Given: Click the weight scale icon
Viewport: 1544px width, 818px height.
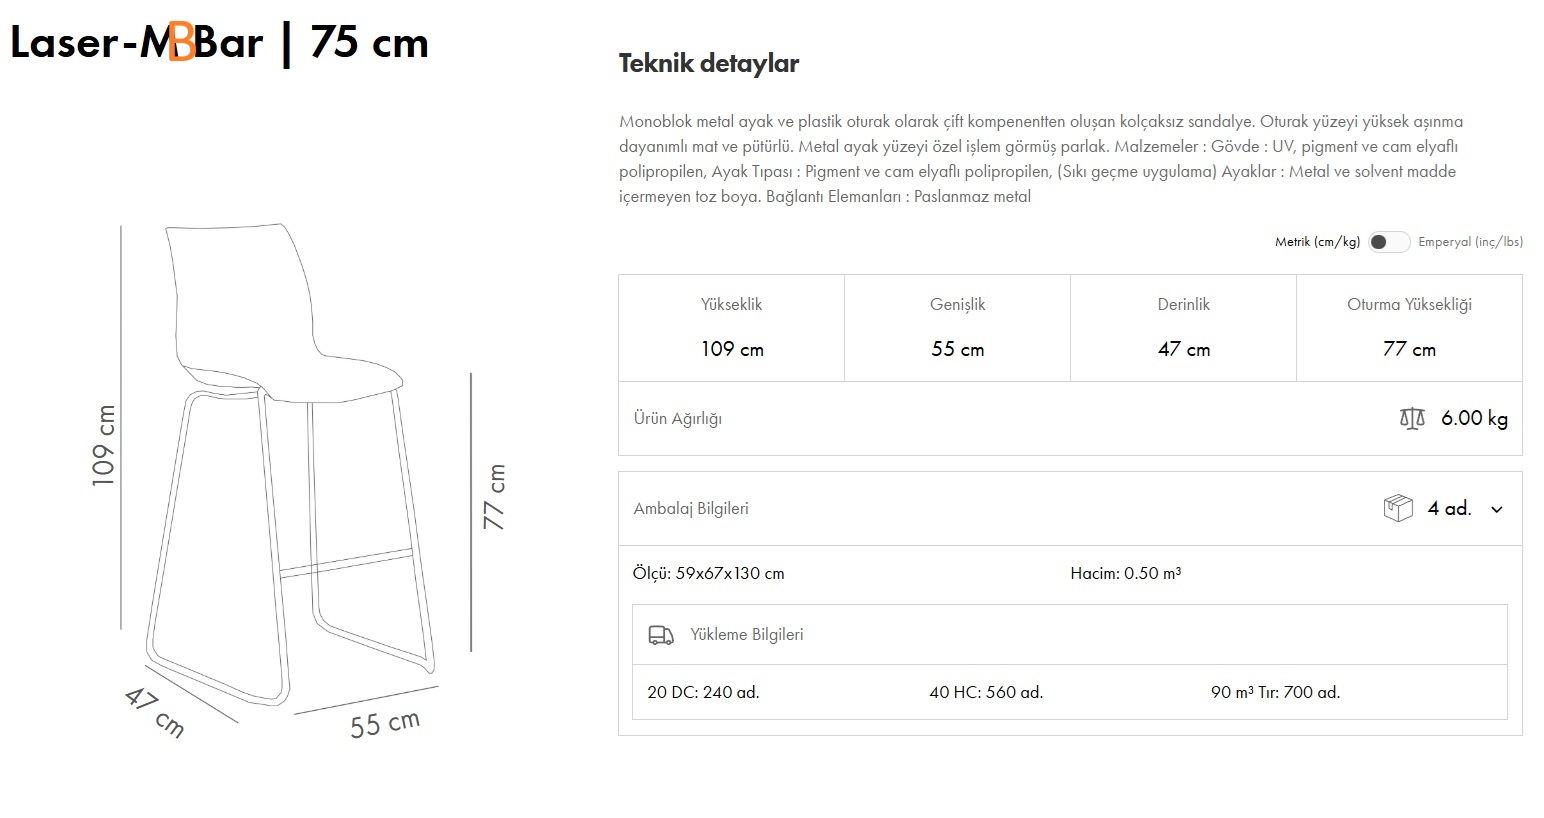Looking at the screenshot, I should click(1412, 418).
